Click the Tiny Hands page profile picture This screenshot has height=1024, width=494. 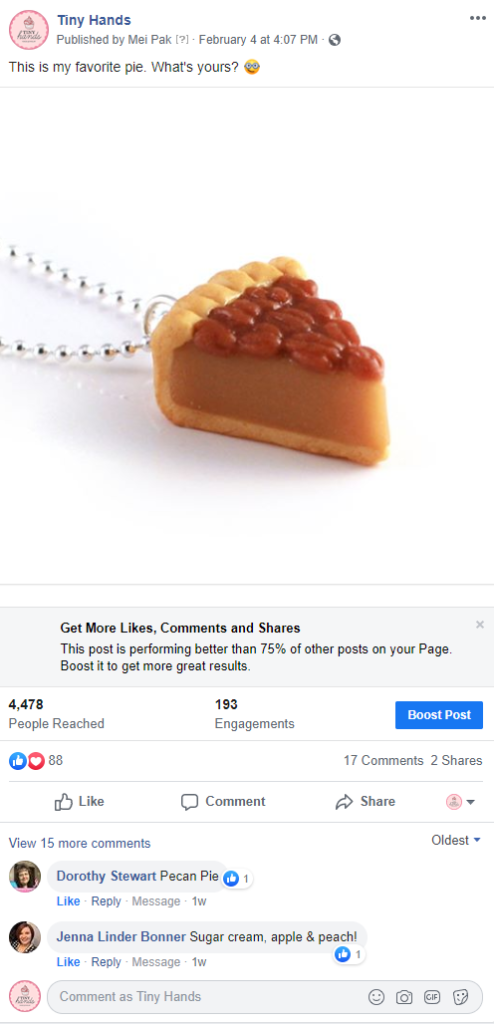point(28,29)
